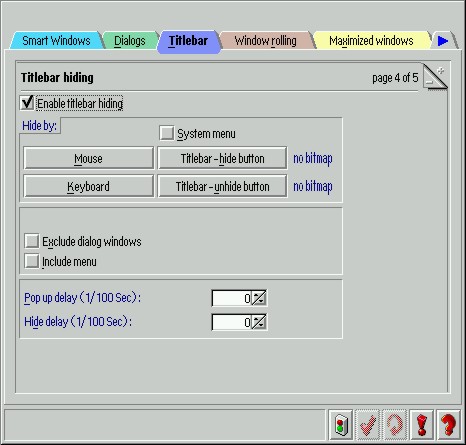466x445 pixels.
Task: Click the plus on the page corner
Action: point(441,70)
